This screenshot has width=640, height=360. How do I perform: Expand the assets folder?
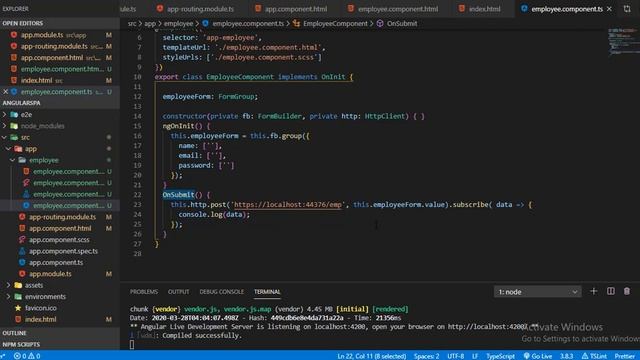pos(59,285)
